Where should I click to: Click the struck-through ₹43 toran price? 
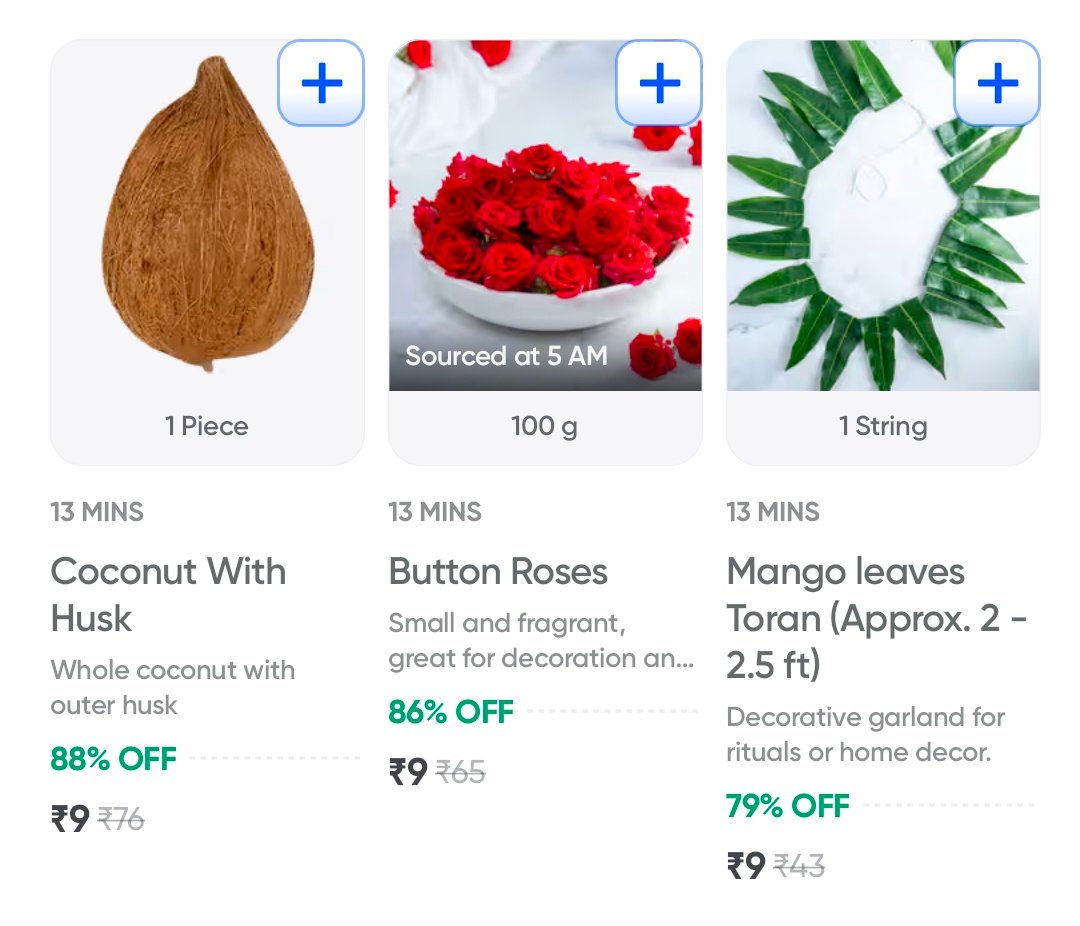pos(800,866)
